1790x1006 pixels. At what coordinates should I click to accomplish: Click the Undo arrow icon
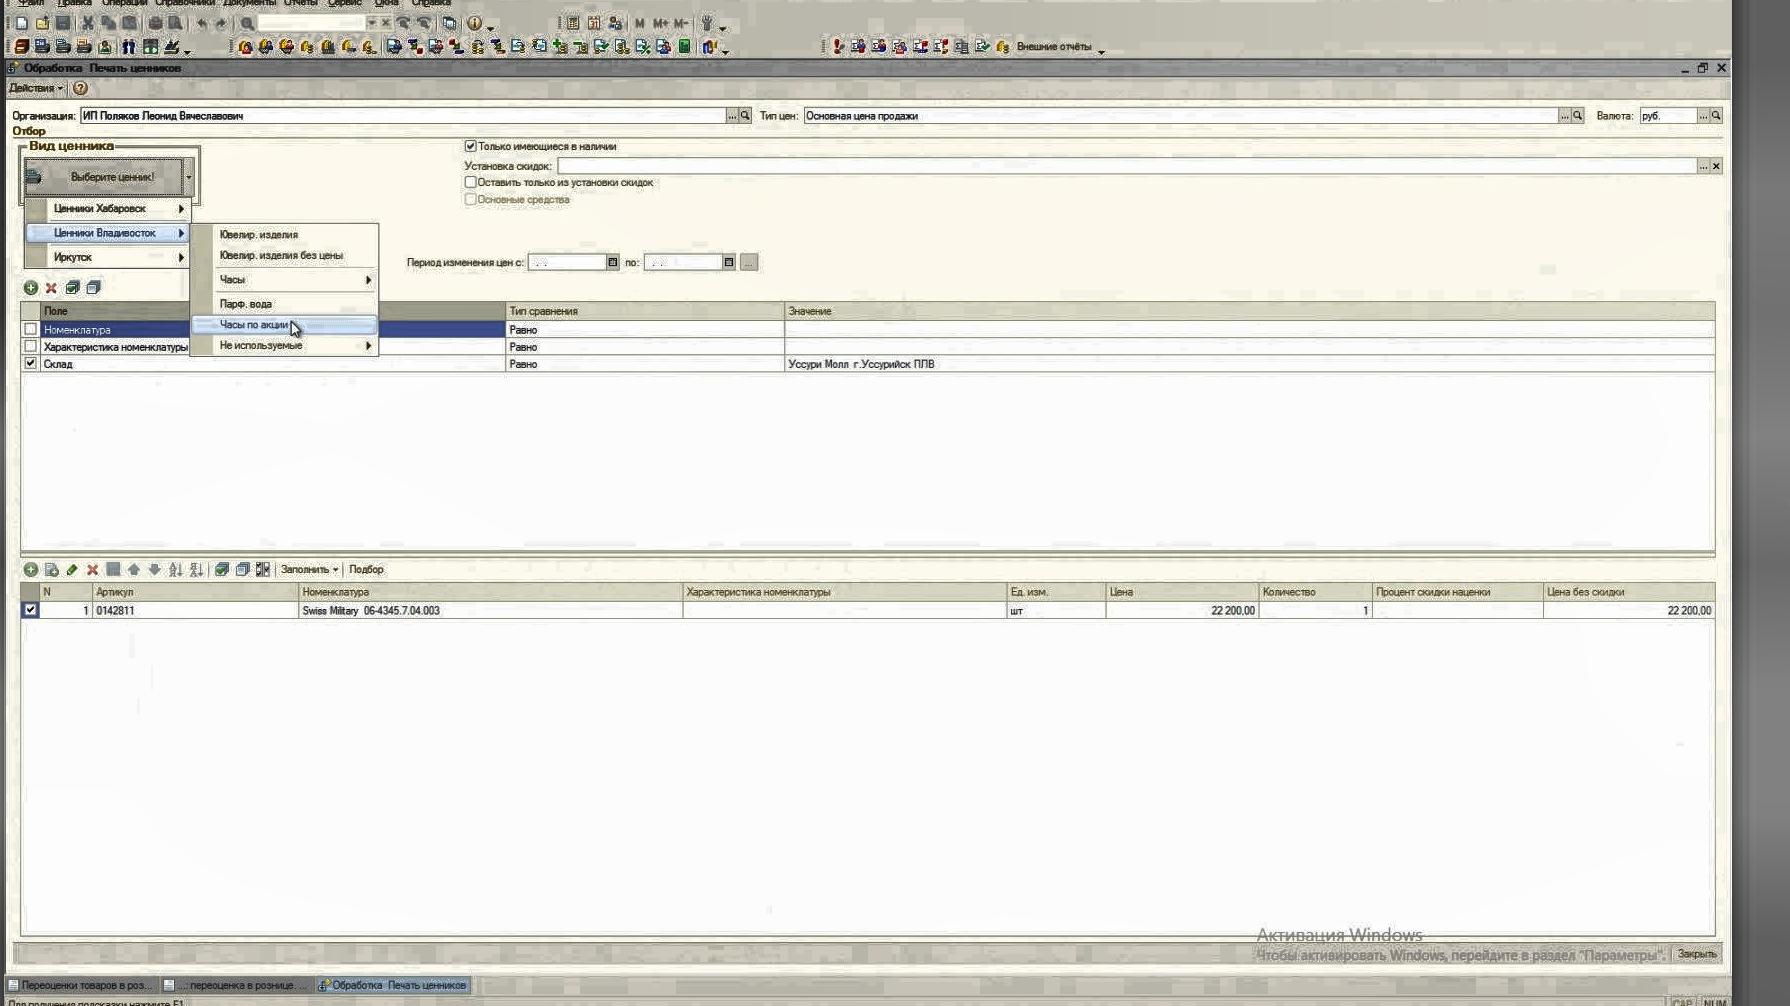202,23
